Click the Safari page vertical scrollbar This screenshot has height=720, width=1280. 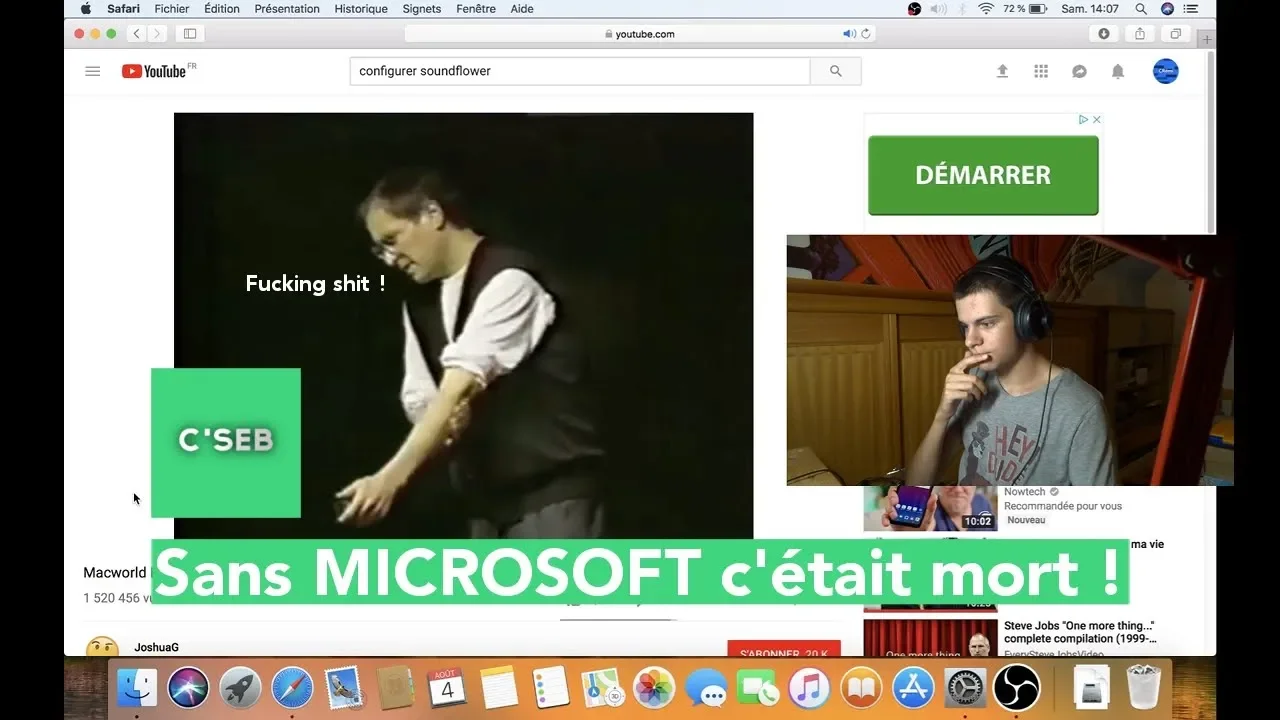pyautogui.click(x=1212, y=140)
